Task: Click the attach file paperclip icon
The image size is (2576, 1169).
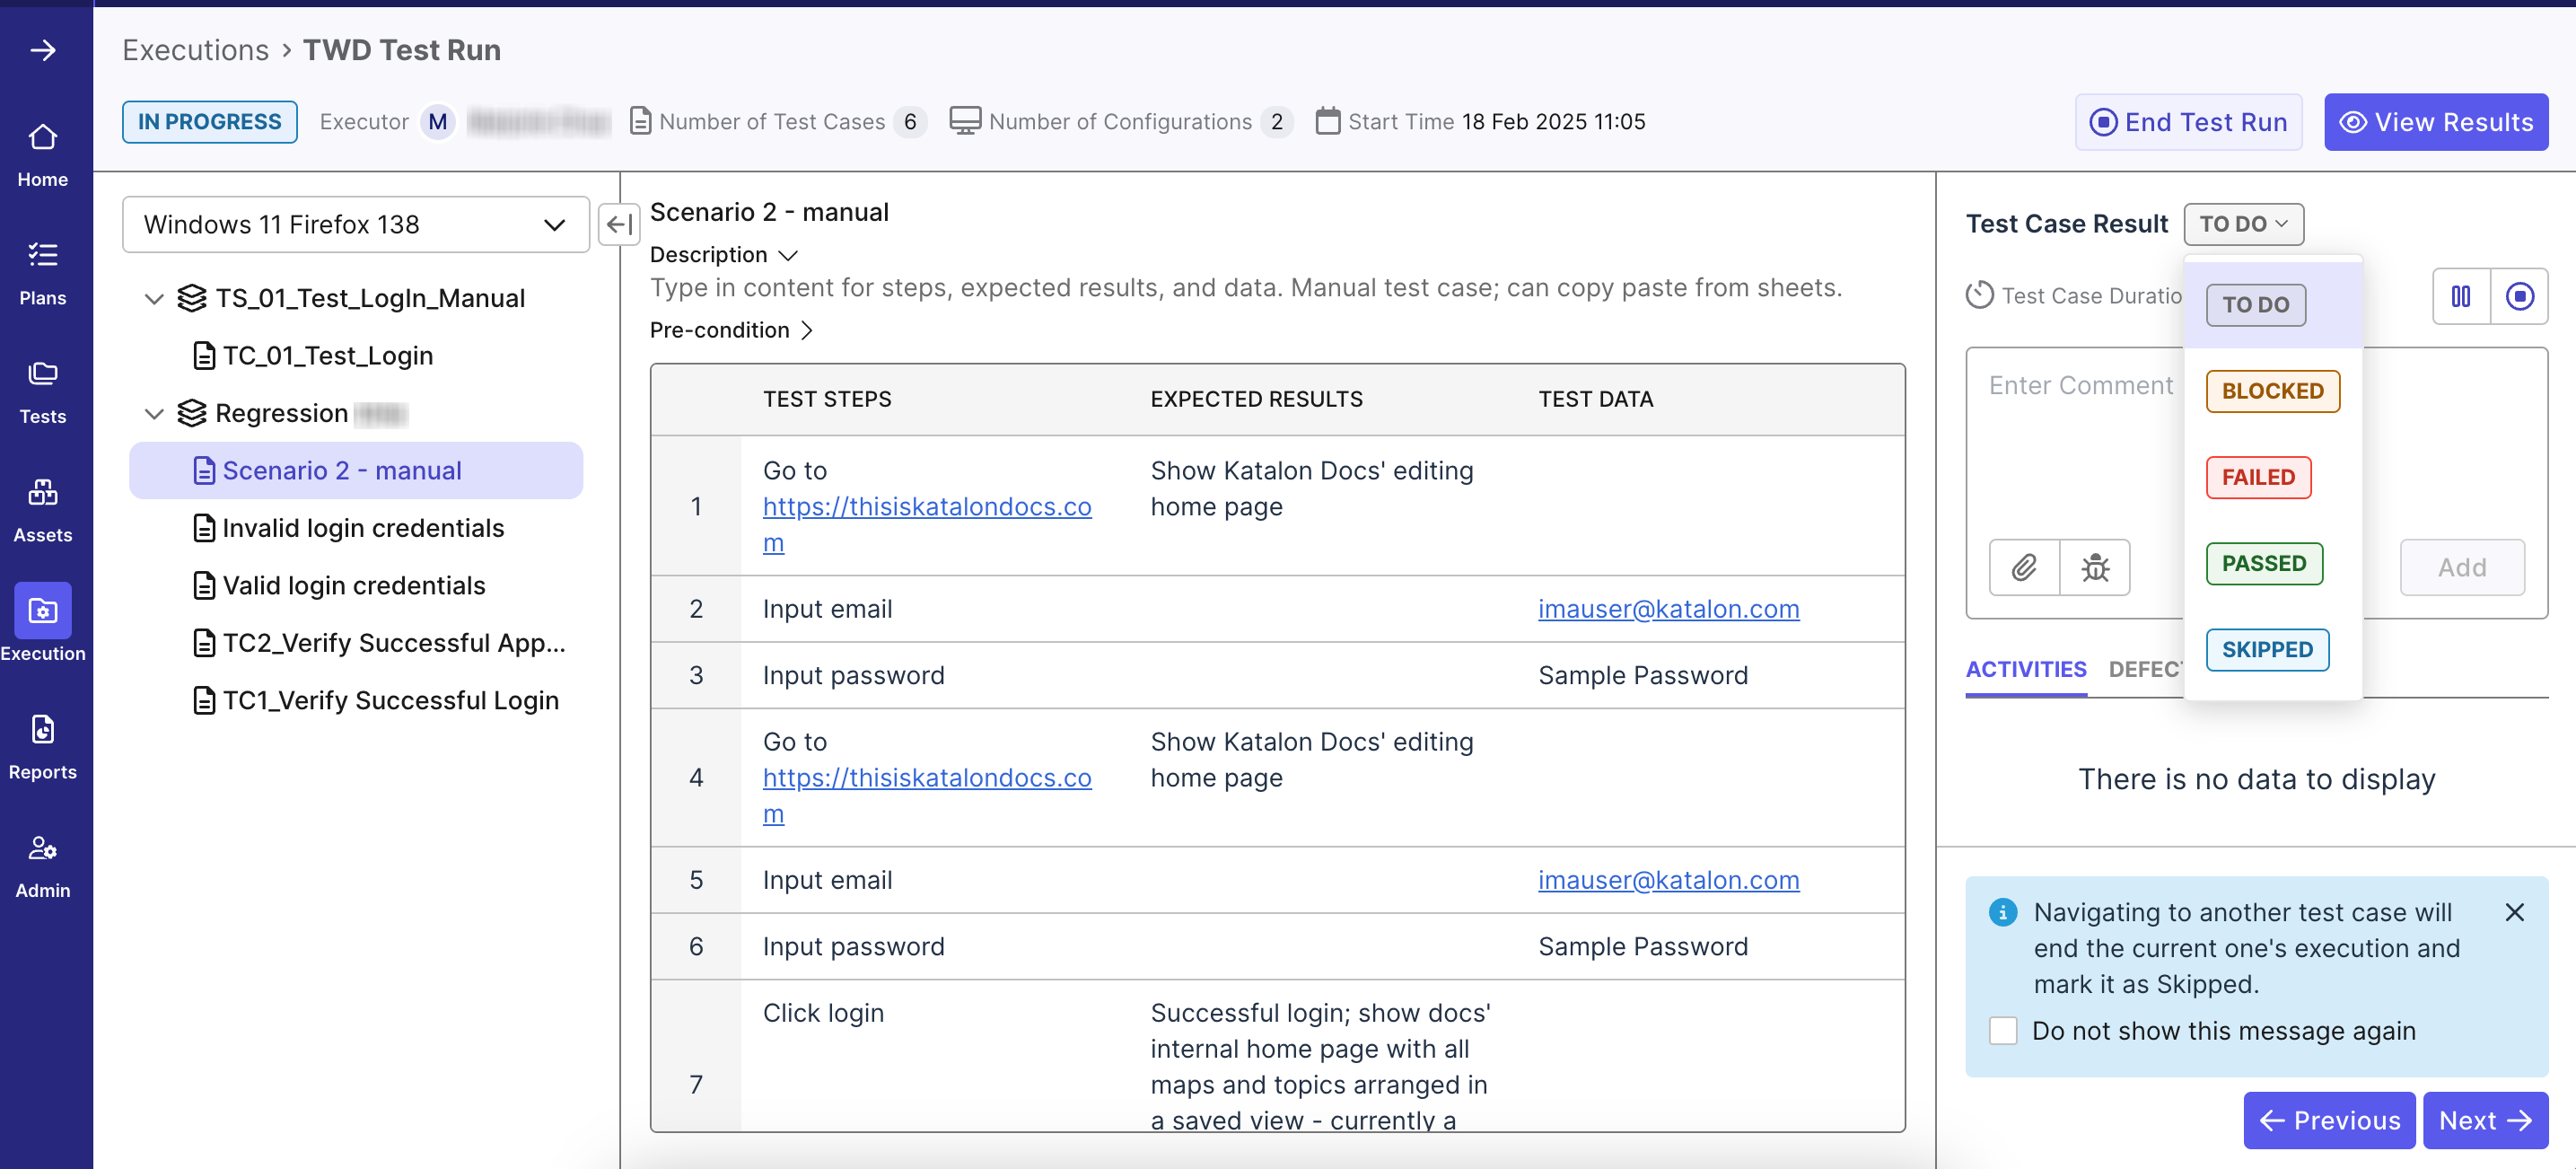Action: (2024, 566)
